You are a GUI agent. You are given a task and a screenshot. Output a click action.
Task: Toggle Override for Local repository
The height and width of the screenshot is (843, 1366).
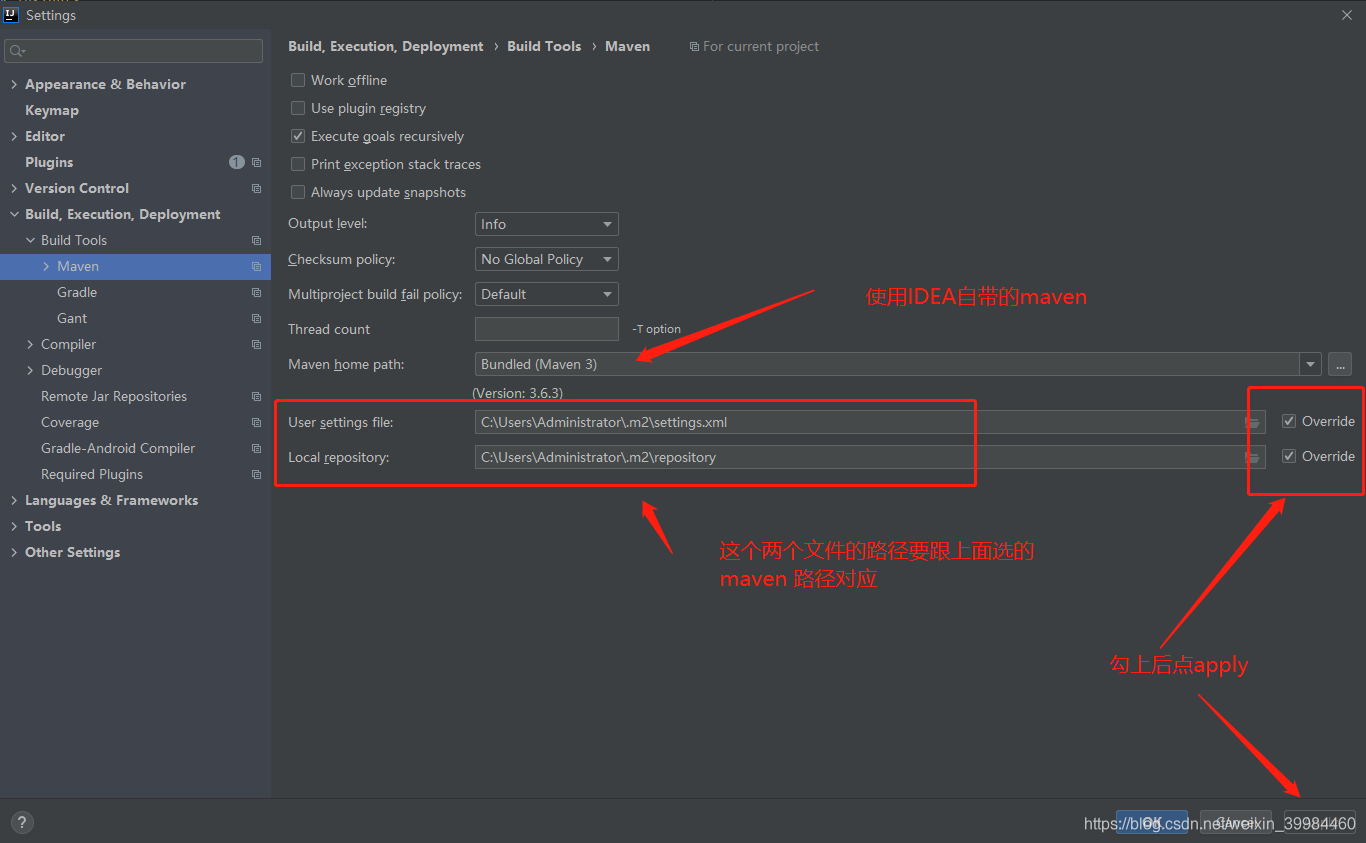[x=1289, y=456]
